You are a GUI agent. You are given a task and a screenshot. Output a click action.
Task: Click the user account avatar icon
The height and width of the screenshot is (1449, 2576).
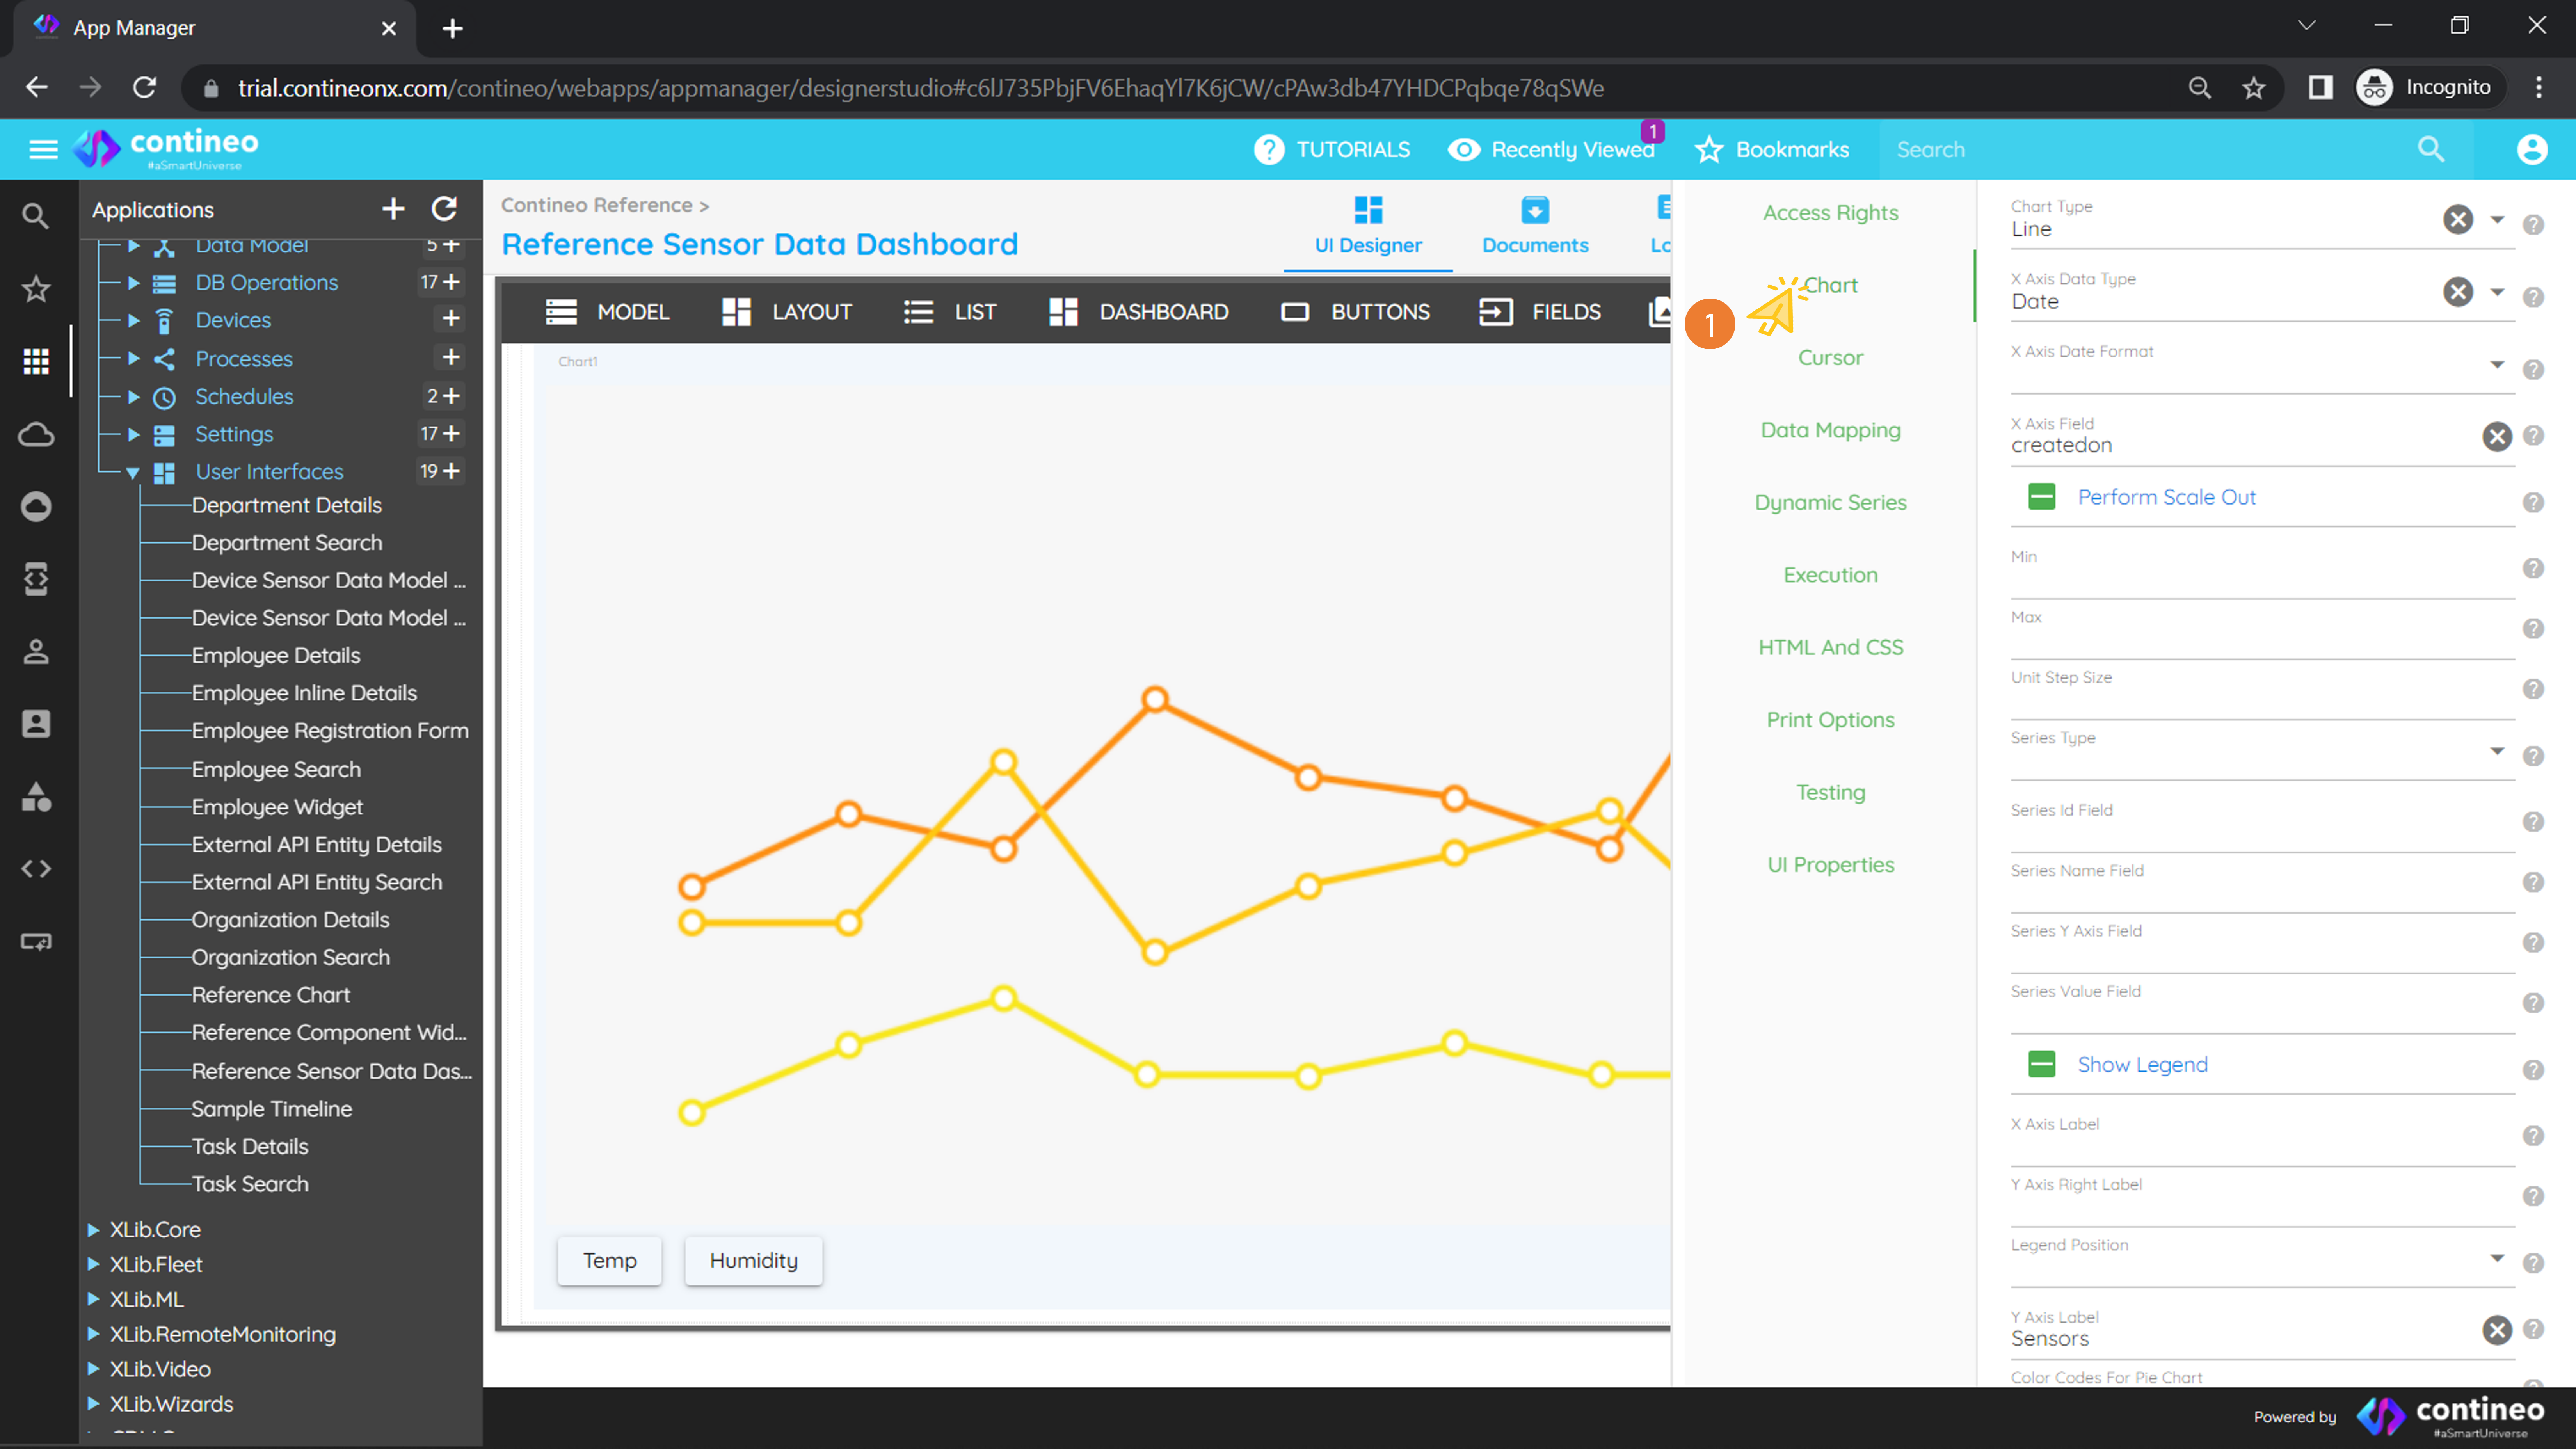pyautogui.click(x=2531, y=150)
